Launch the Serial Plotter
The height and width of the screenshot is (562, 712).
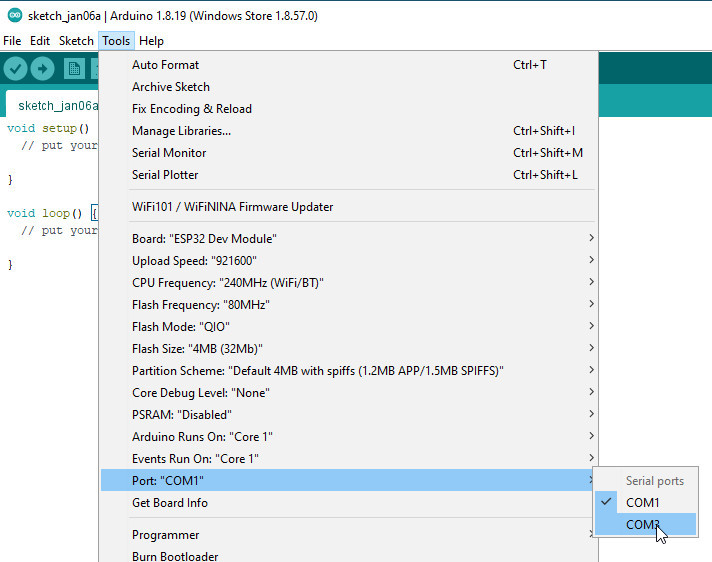click(x=348, y=175)
